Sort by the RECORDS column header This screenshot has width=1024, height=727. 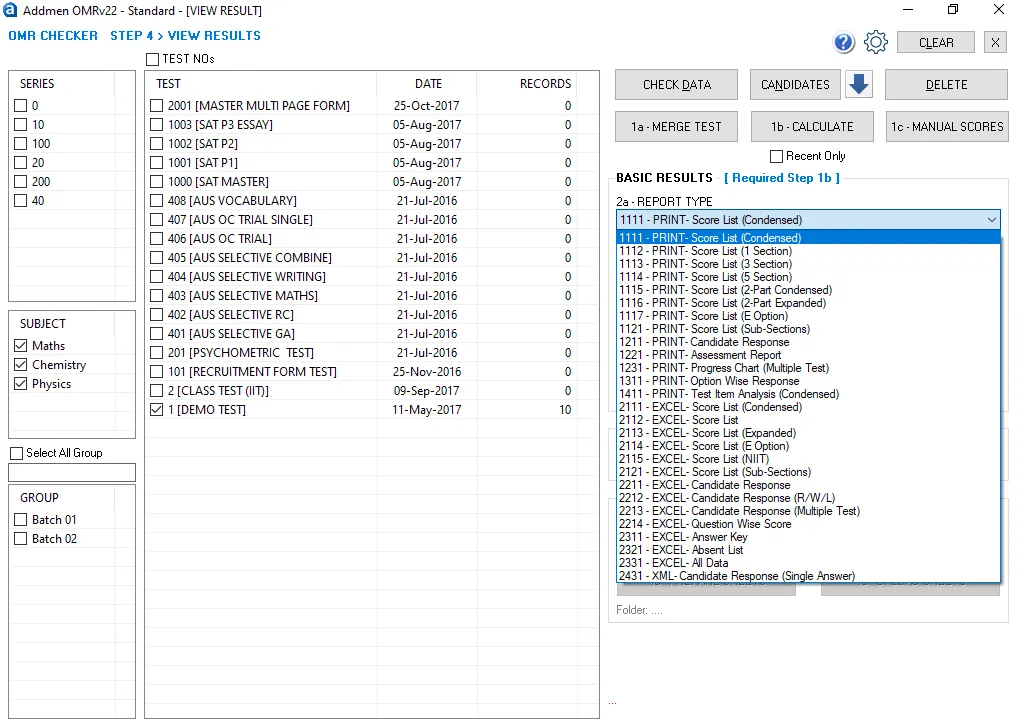click(545, 84)
